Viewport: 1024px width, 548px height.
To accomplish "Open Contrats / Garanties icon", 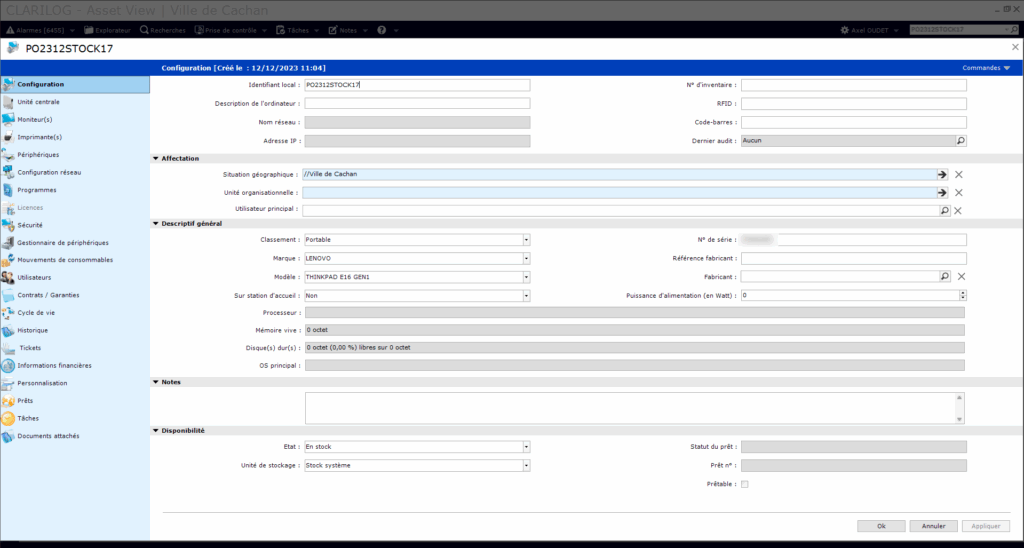I will (x=8, y=295).
